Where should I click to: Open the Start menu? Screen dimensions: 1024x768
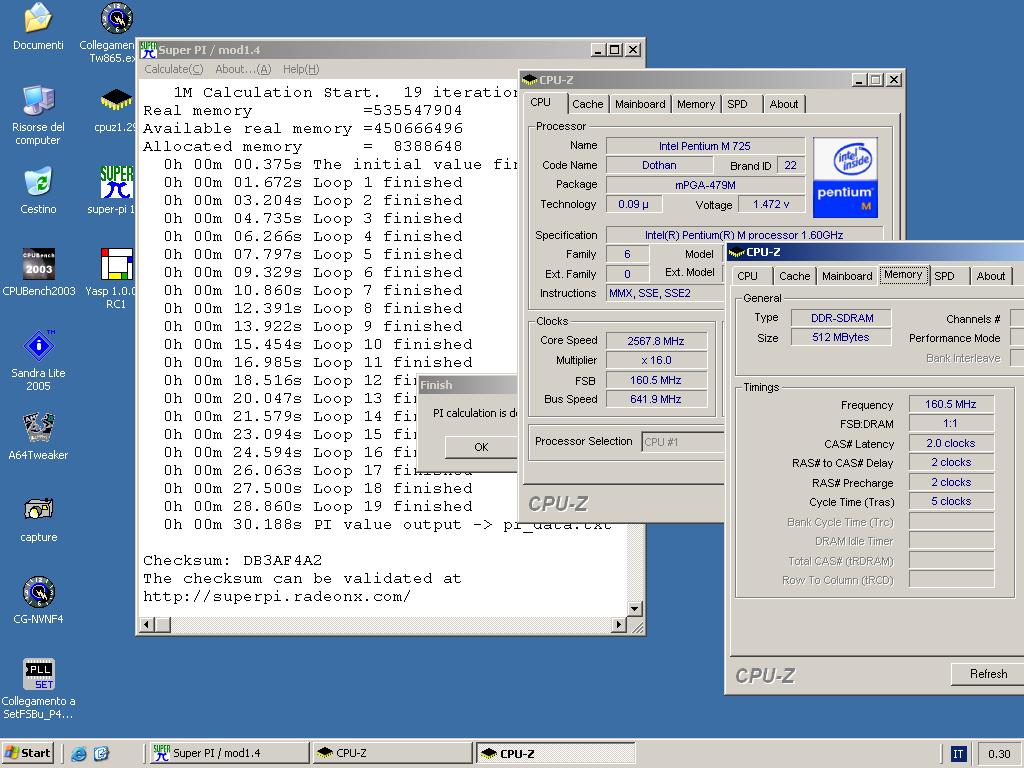tap(27, 753)
